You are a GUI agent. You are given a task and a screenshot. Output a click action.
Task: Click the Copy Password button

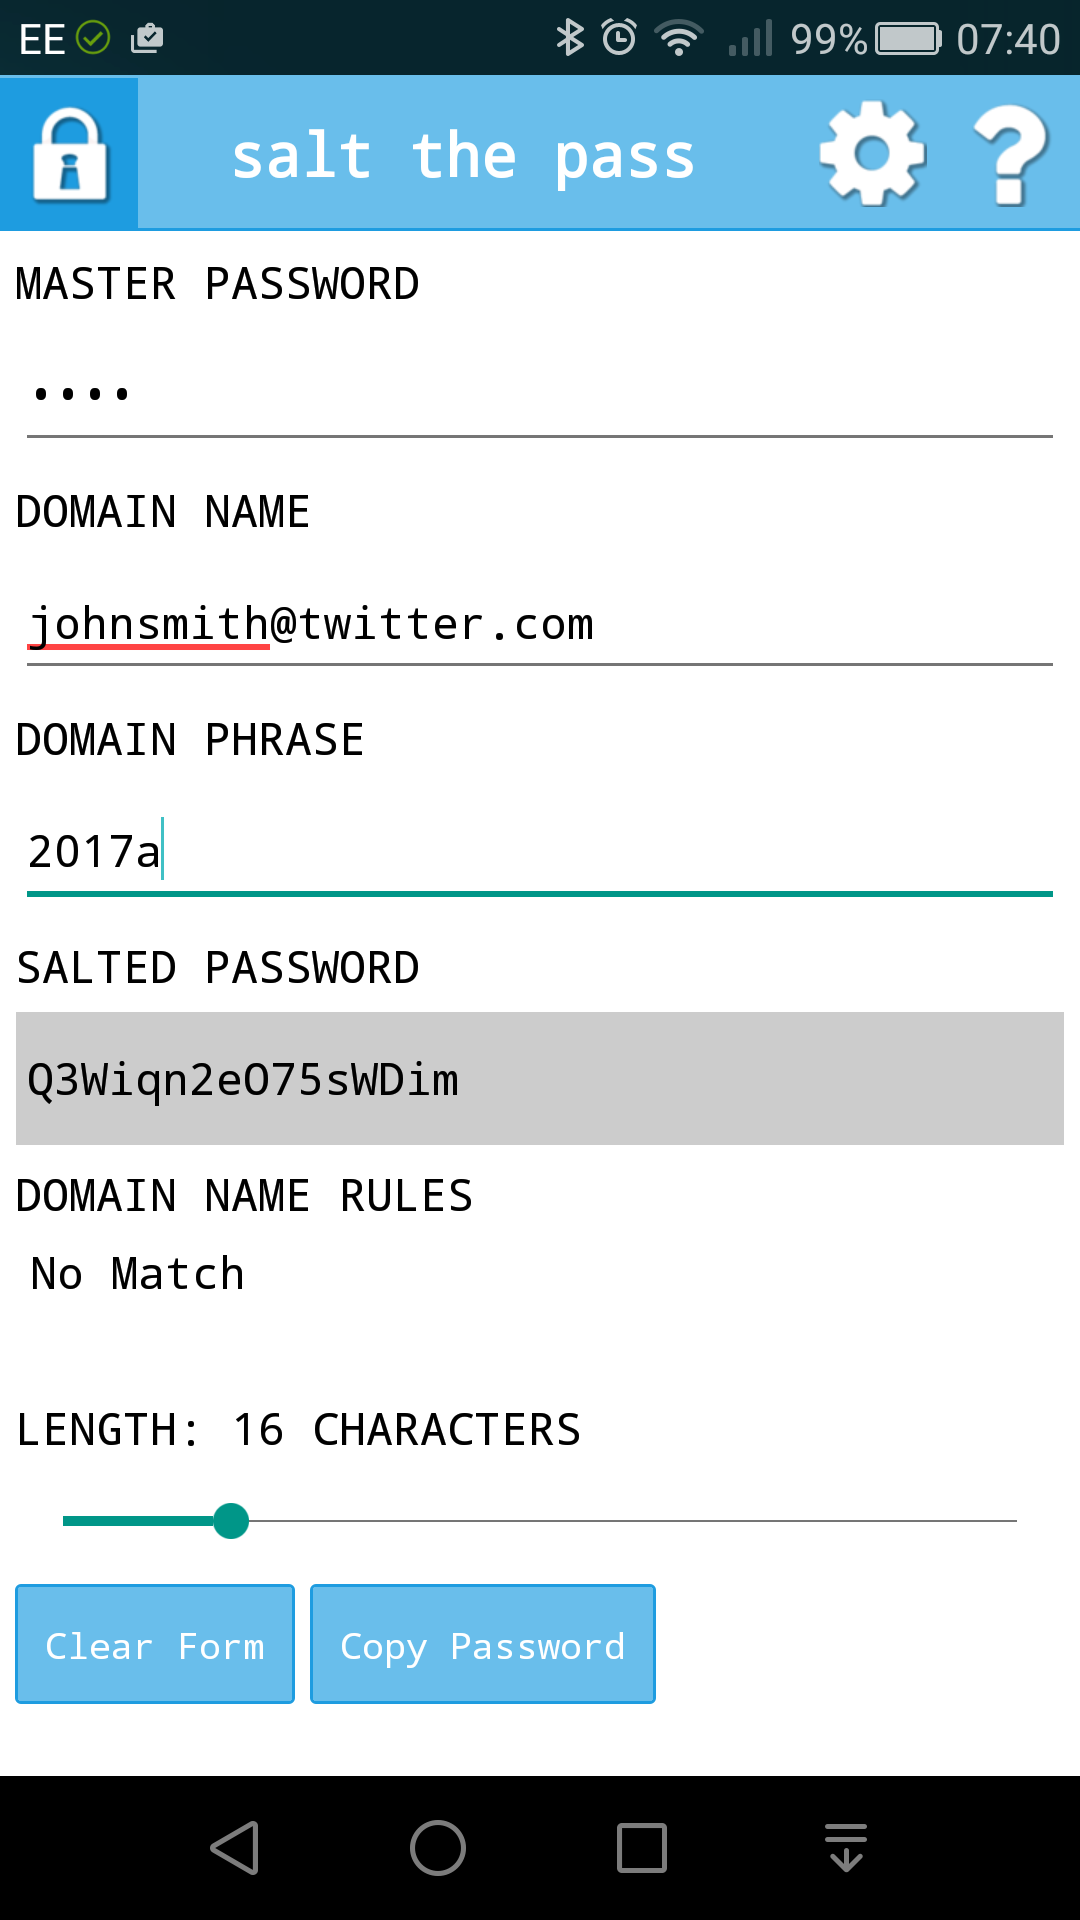point(483,1643)
